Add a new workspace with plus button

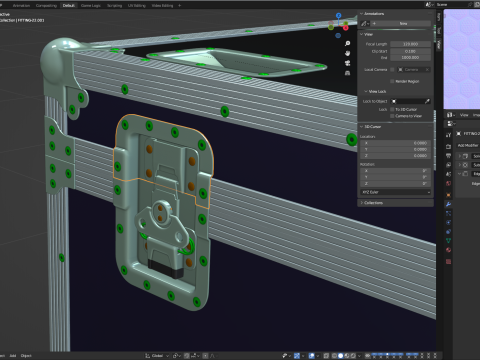pyautogui.click(x=179, y=5)
